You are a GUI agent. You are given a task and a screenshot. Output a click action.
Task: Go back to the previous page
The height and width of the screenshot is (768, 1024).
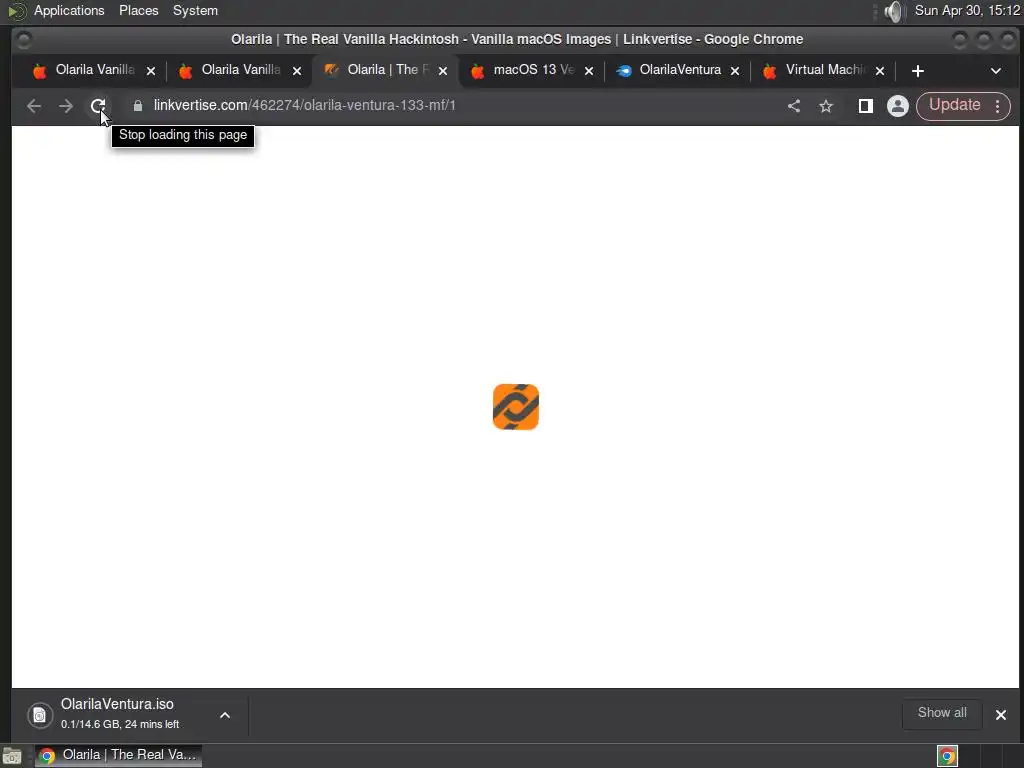point(34,106)
